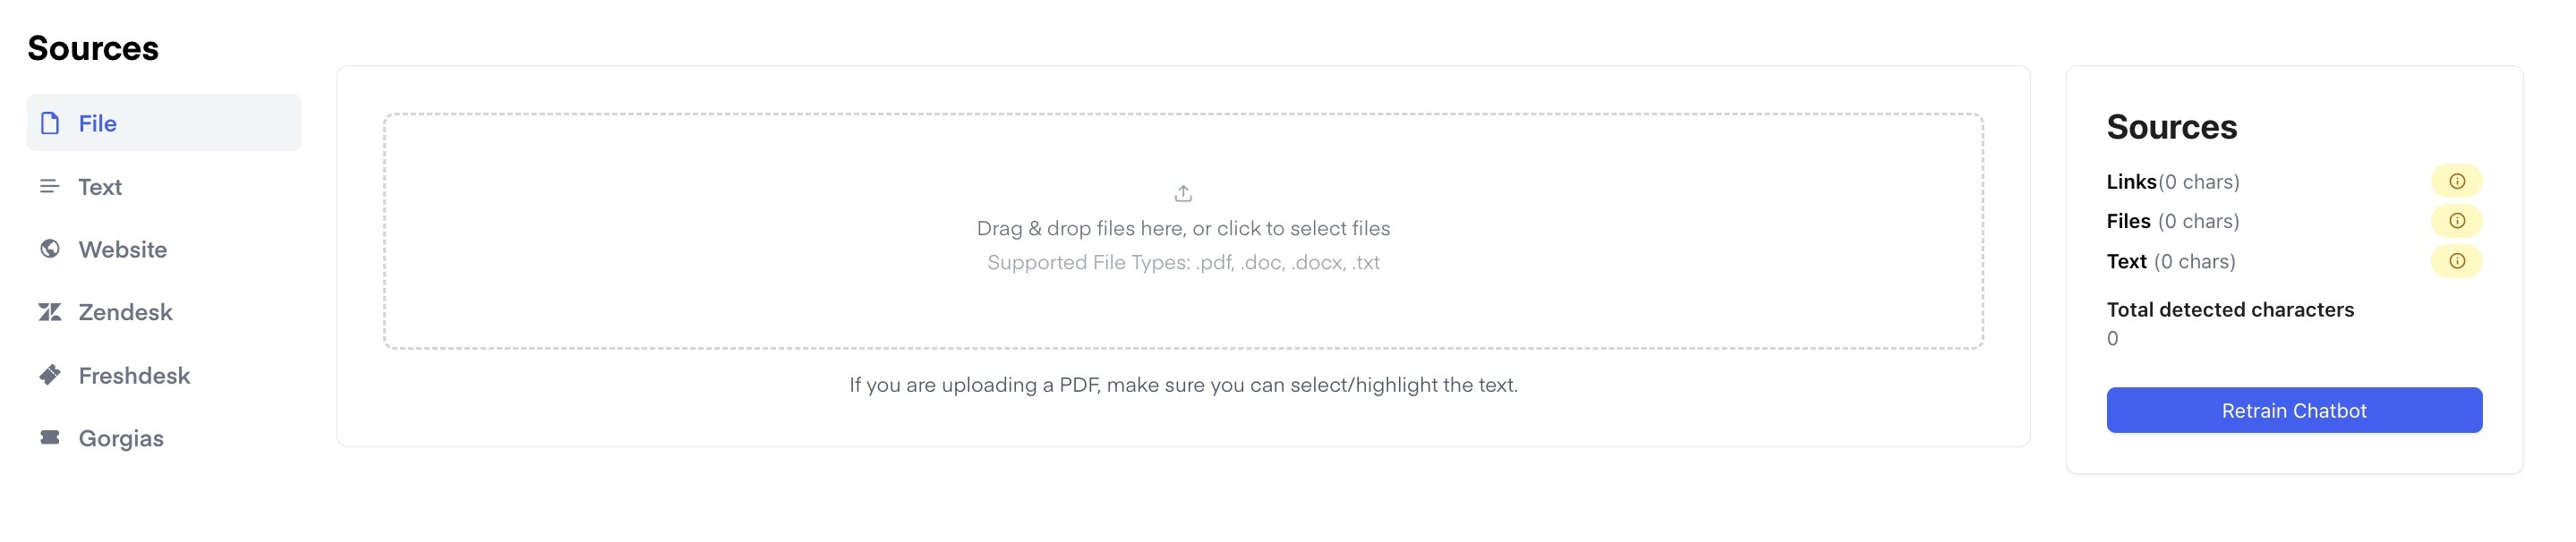The image size is (2576, 542).
Task: Click the File document icon in sidebar
Action: click(50, 123)
